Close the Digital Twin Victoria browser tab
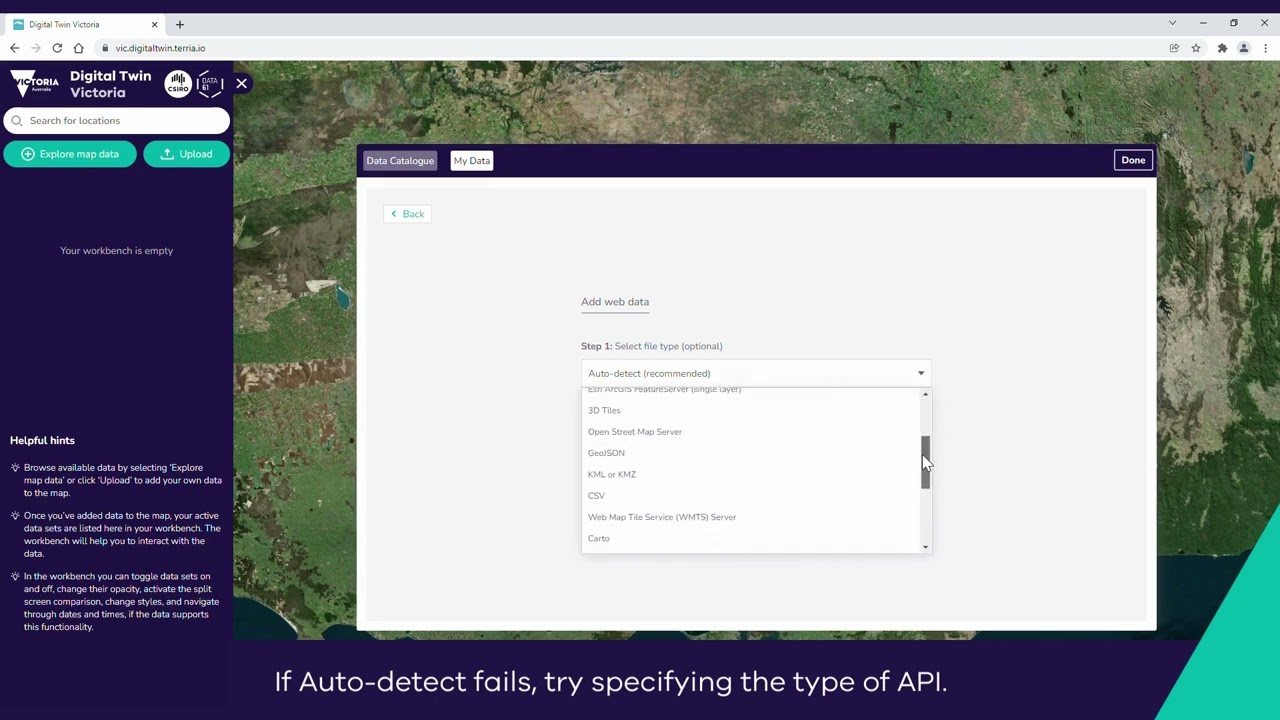 154,24
